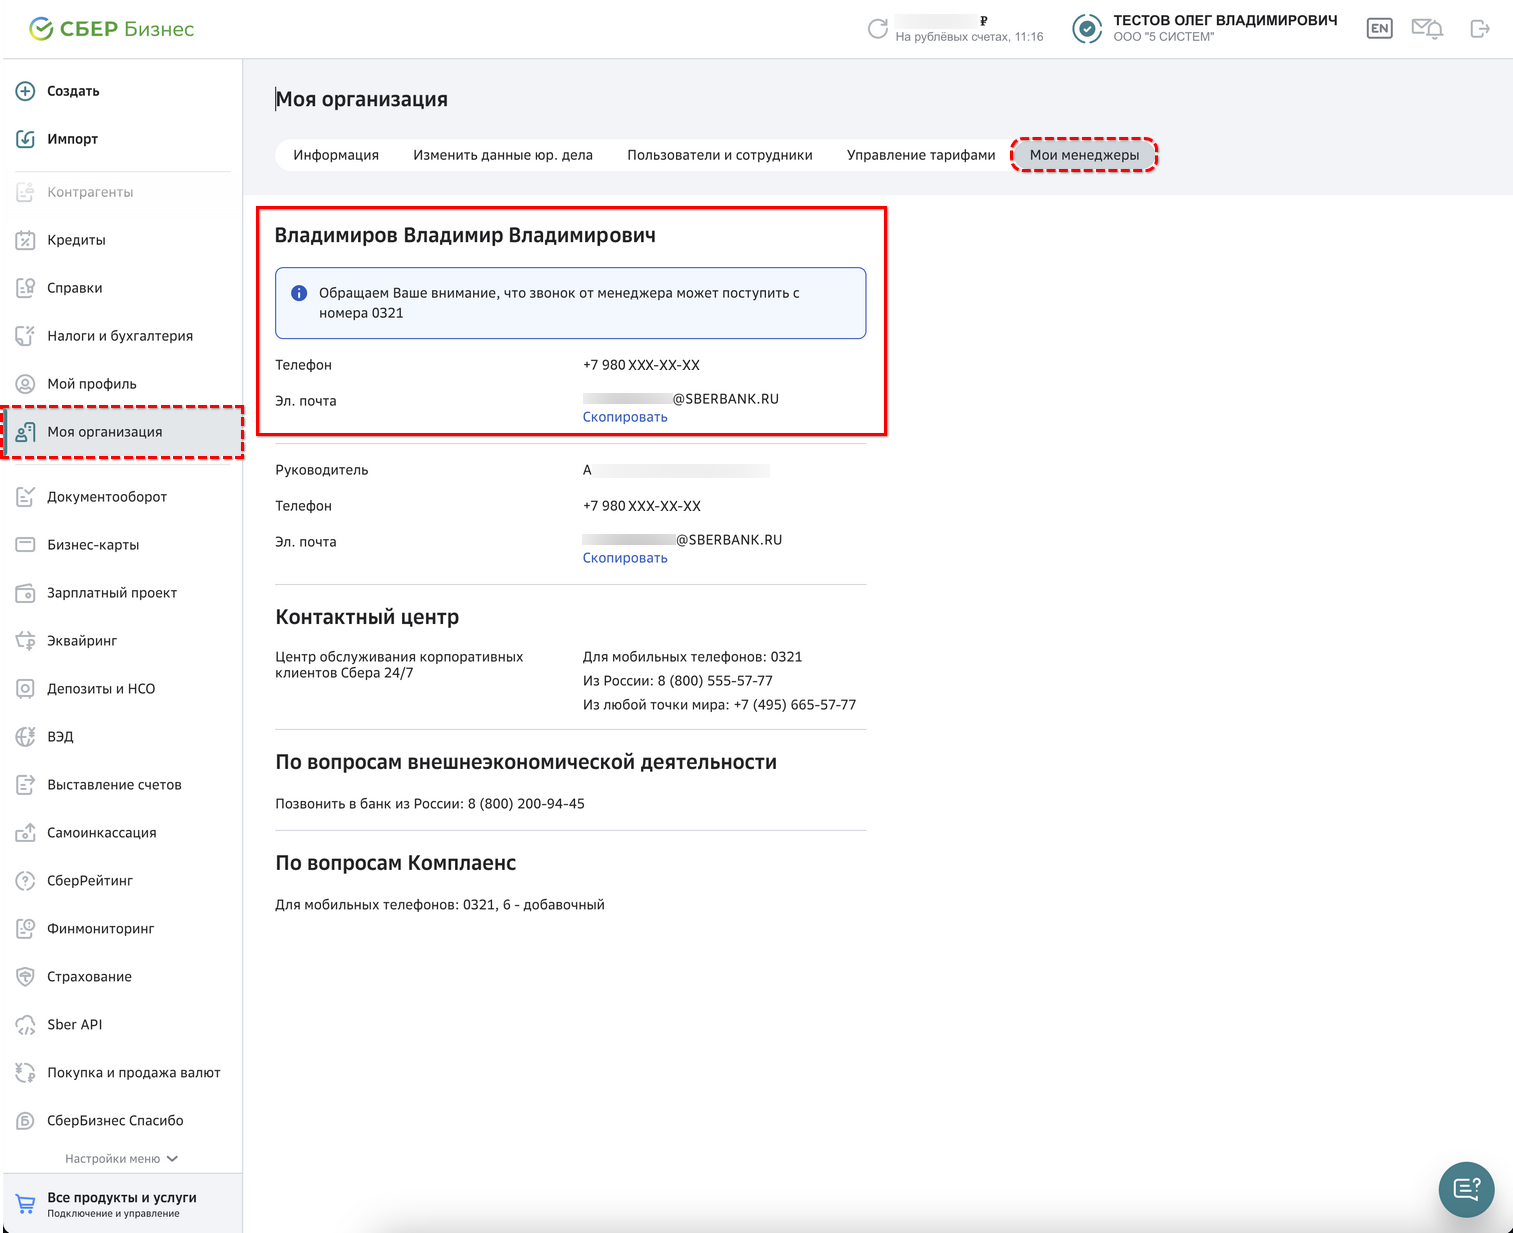Viewport: 1513px width, 1233px height.
Task: Click manager name Владимиров Владимир Владимирович
Action: click(x=465, y=235)
